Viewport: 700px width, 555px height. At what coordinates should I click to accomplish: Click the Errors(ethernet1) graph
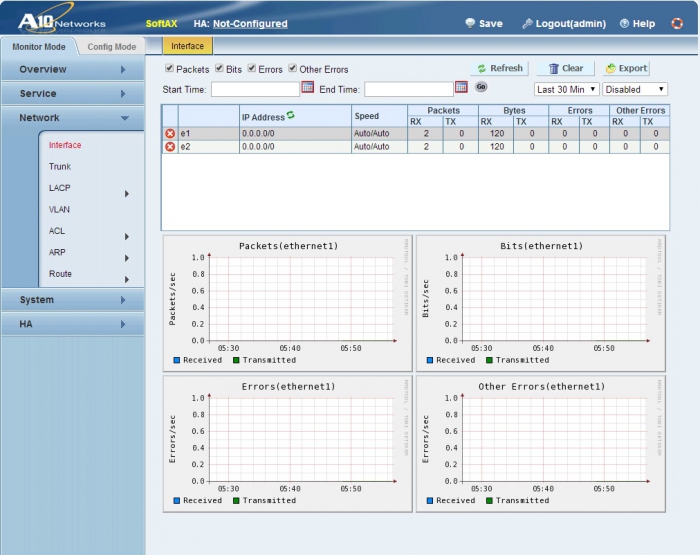pos(288,443)
